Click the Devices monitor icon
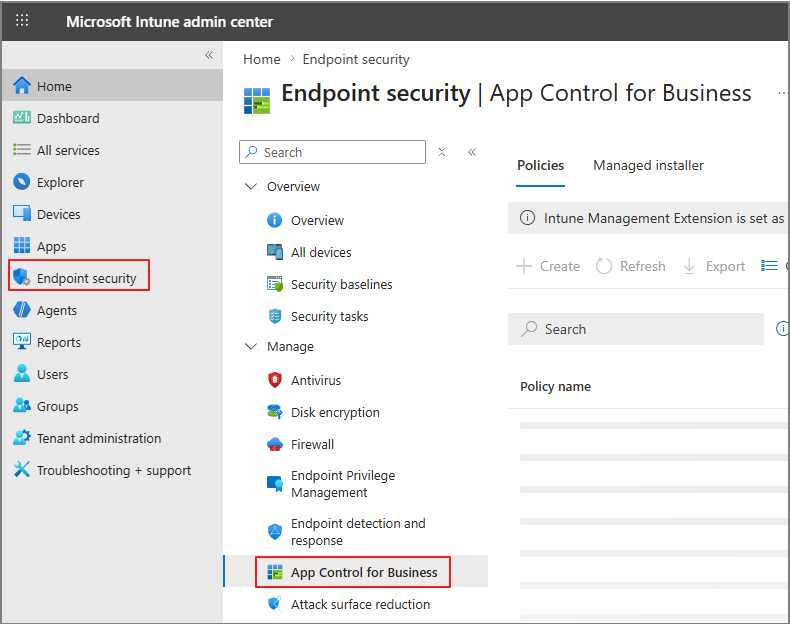The image size is (790, 624). [x=22, y=214]
